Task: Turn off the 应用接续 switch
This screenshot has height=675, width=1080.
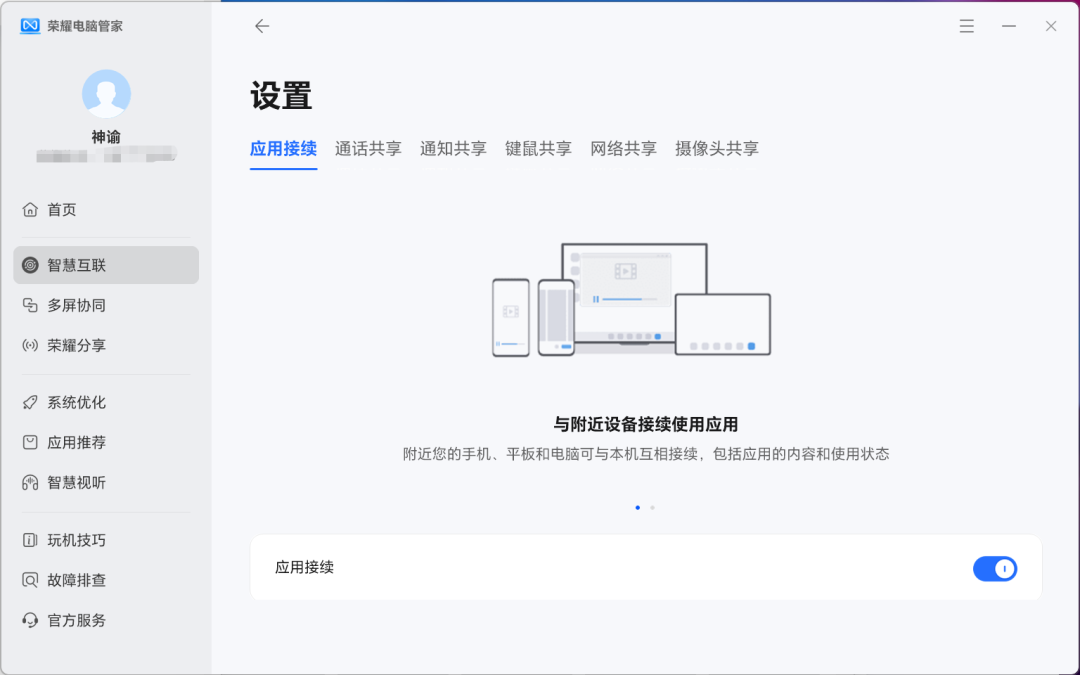Action: click(x=995, y=569)
